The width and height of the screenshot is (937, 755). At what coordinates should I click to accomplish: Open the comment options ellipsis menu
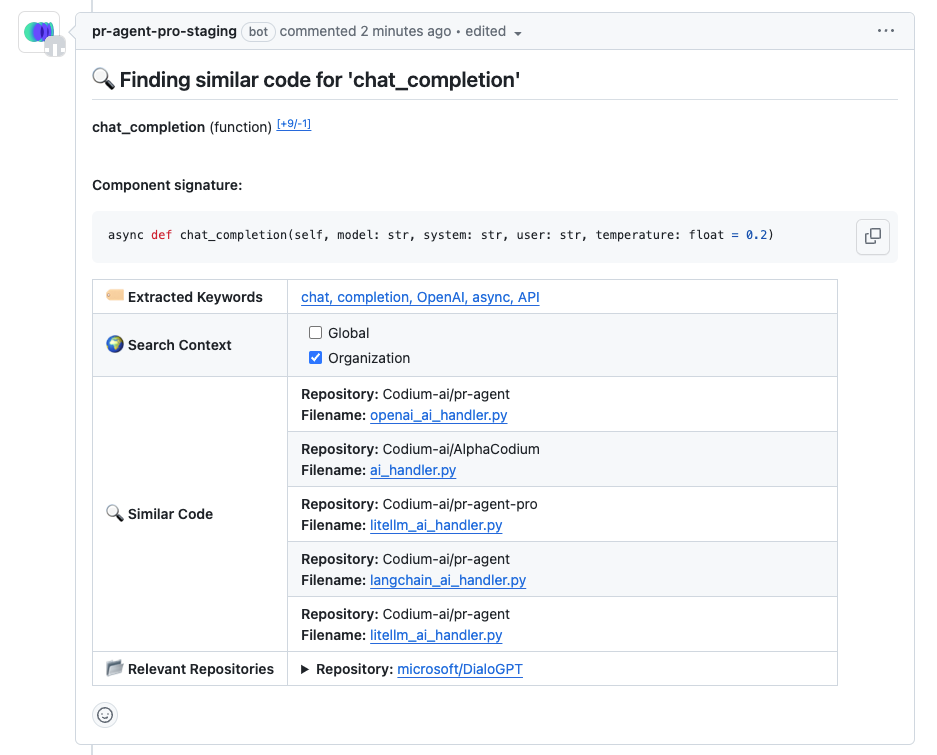tap(885, 31)
